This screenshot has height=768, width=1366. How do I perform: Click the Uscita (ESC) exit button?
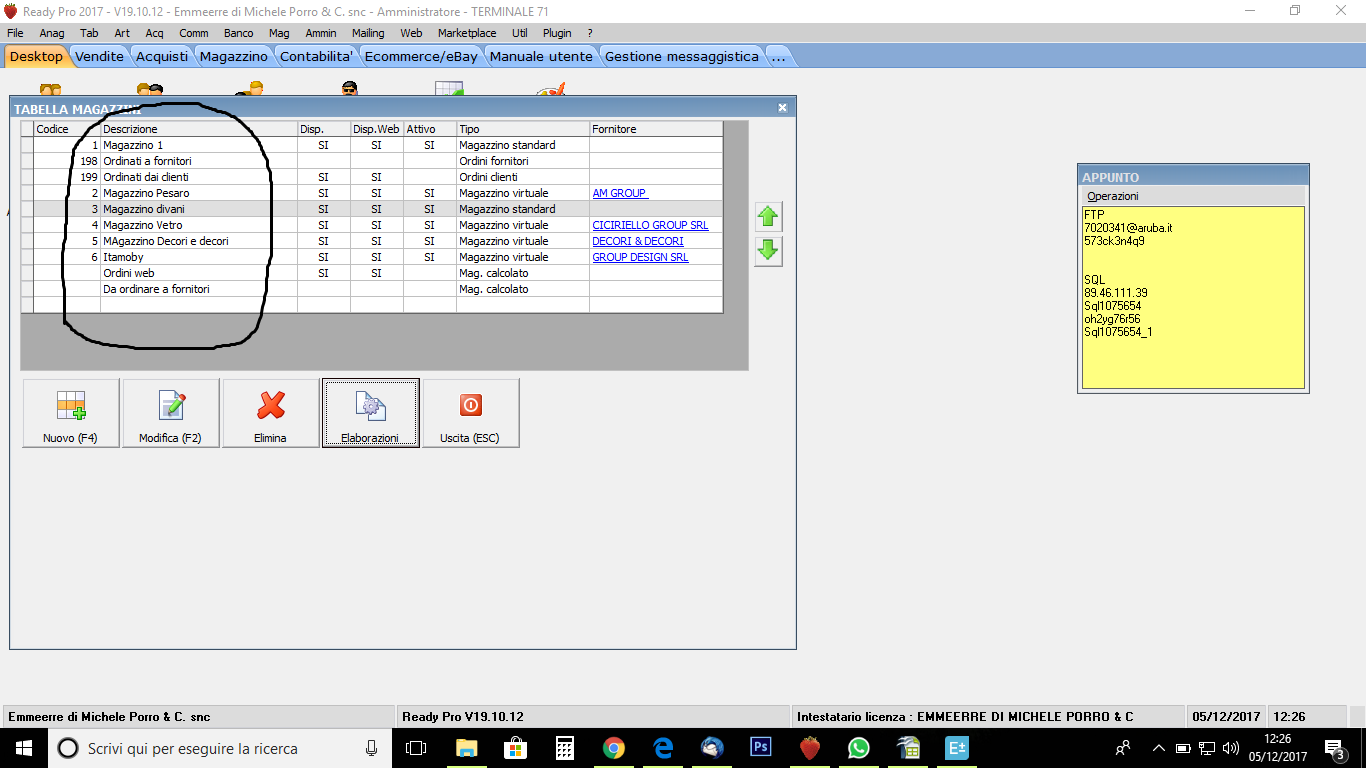(471, 413)
